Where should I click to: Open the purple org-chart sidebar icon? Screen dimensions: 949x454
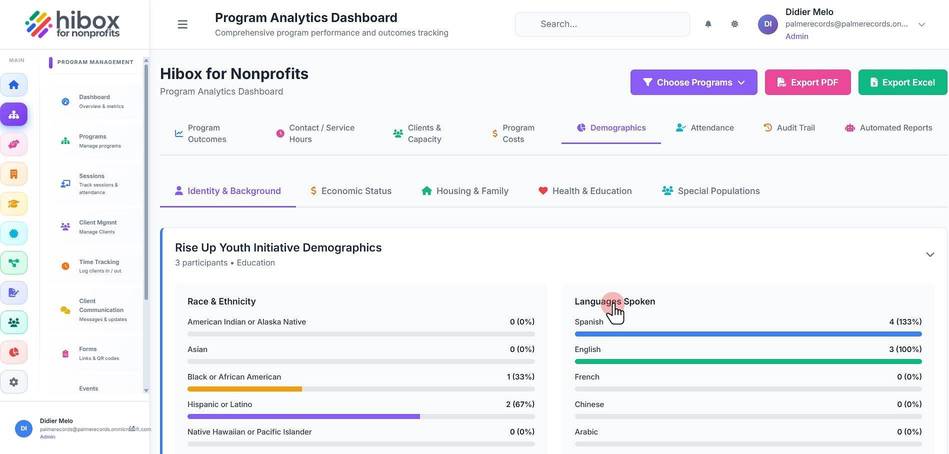coord(13,114)
